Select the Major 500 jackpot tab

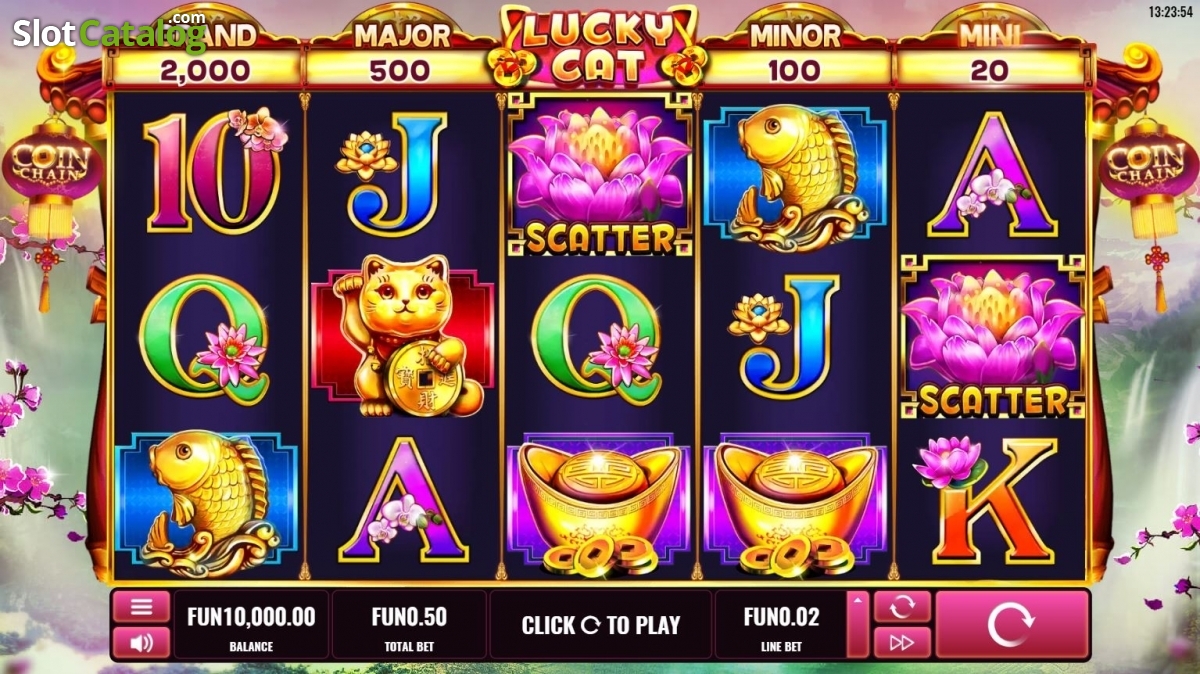402,55
